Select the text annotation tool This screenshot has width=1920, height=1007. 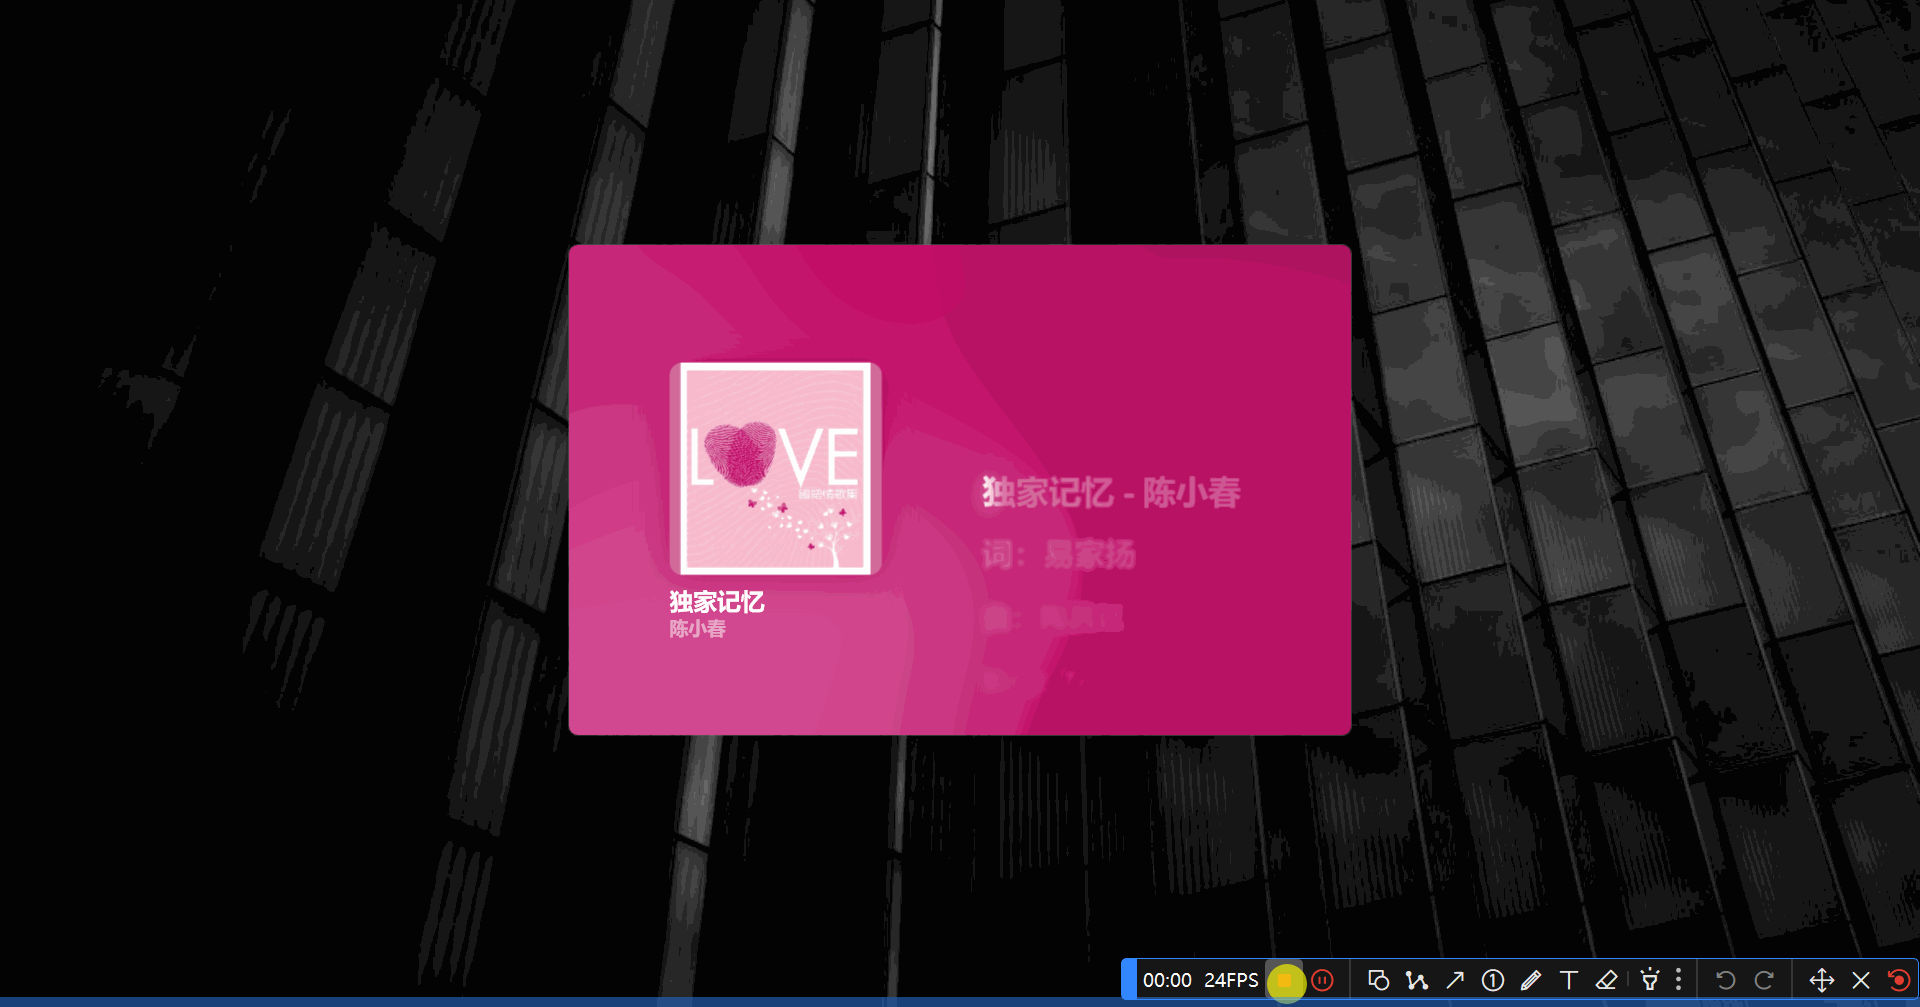(x=1569, y=980)
